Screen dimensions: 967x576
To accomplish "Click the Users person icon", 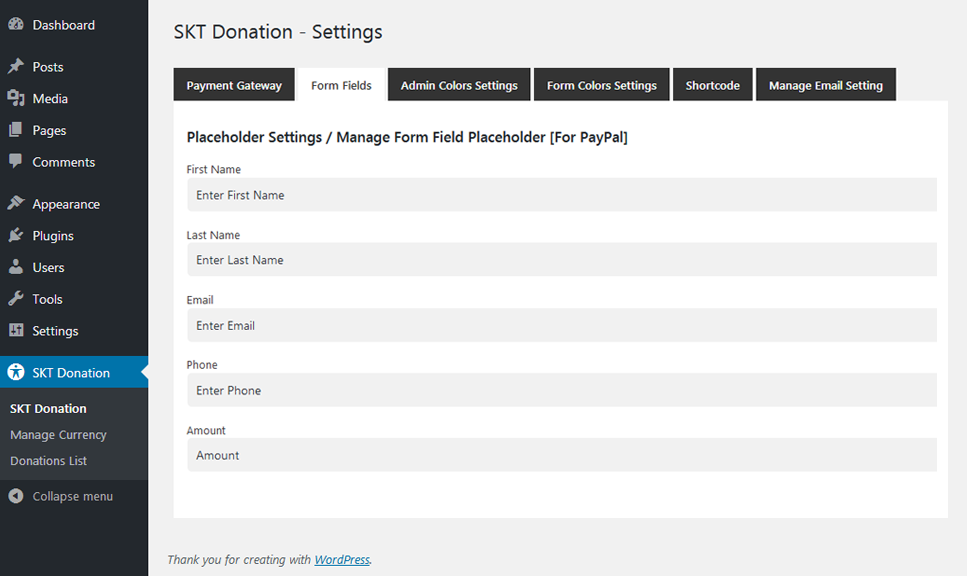I will (16, 267).
